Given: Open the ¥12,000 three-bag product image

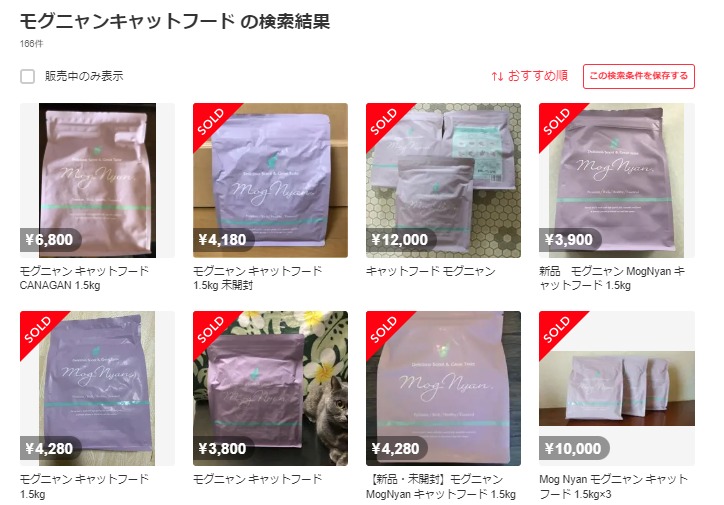Looking at the screenshot, I should (x=443, y=180).
